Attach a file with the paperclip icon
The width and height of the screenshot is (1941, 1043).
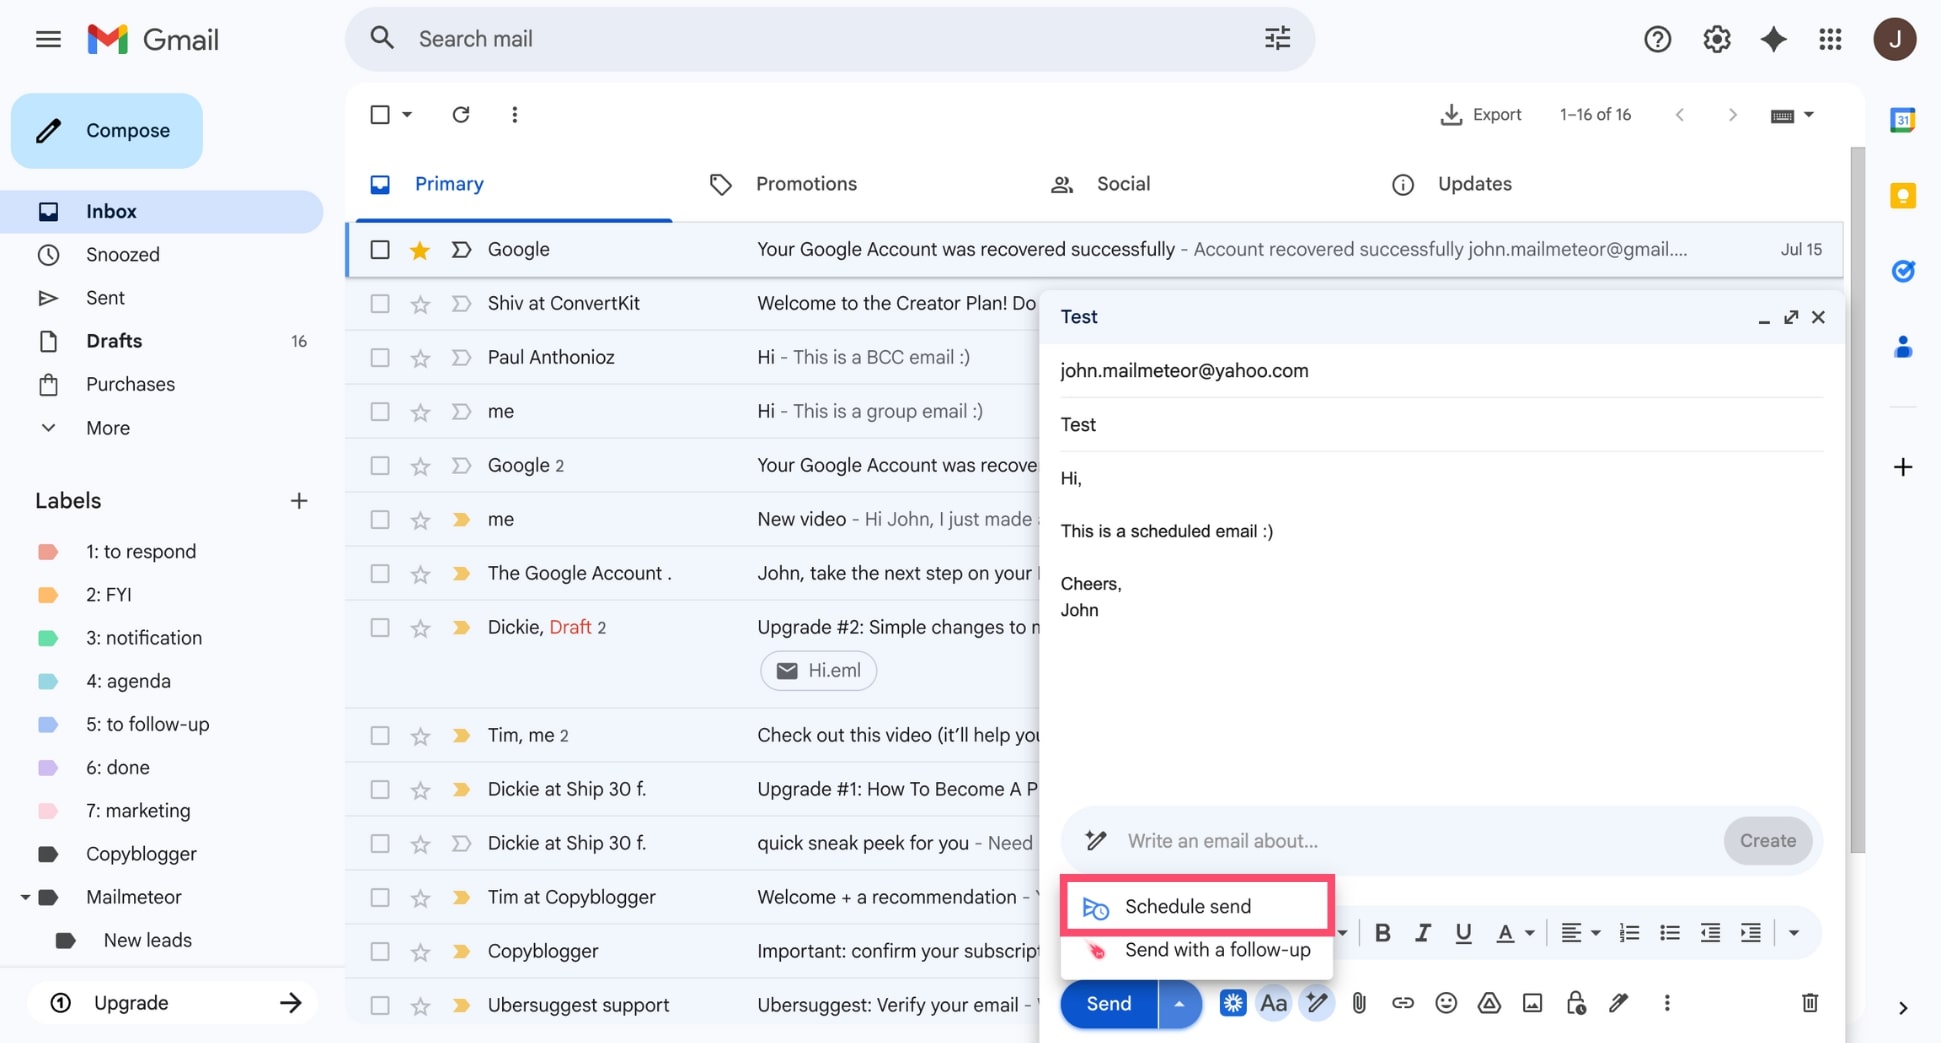[x=1359, y=1003]
